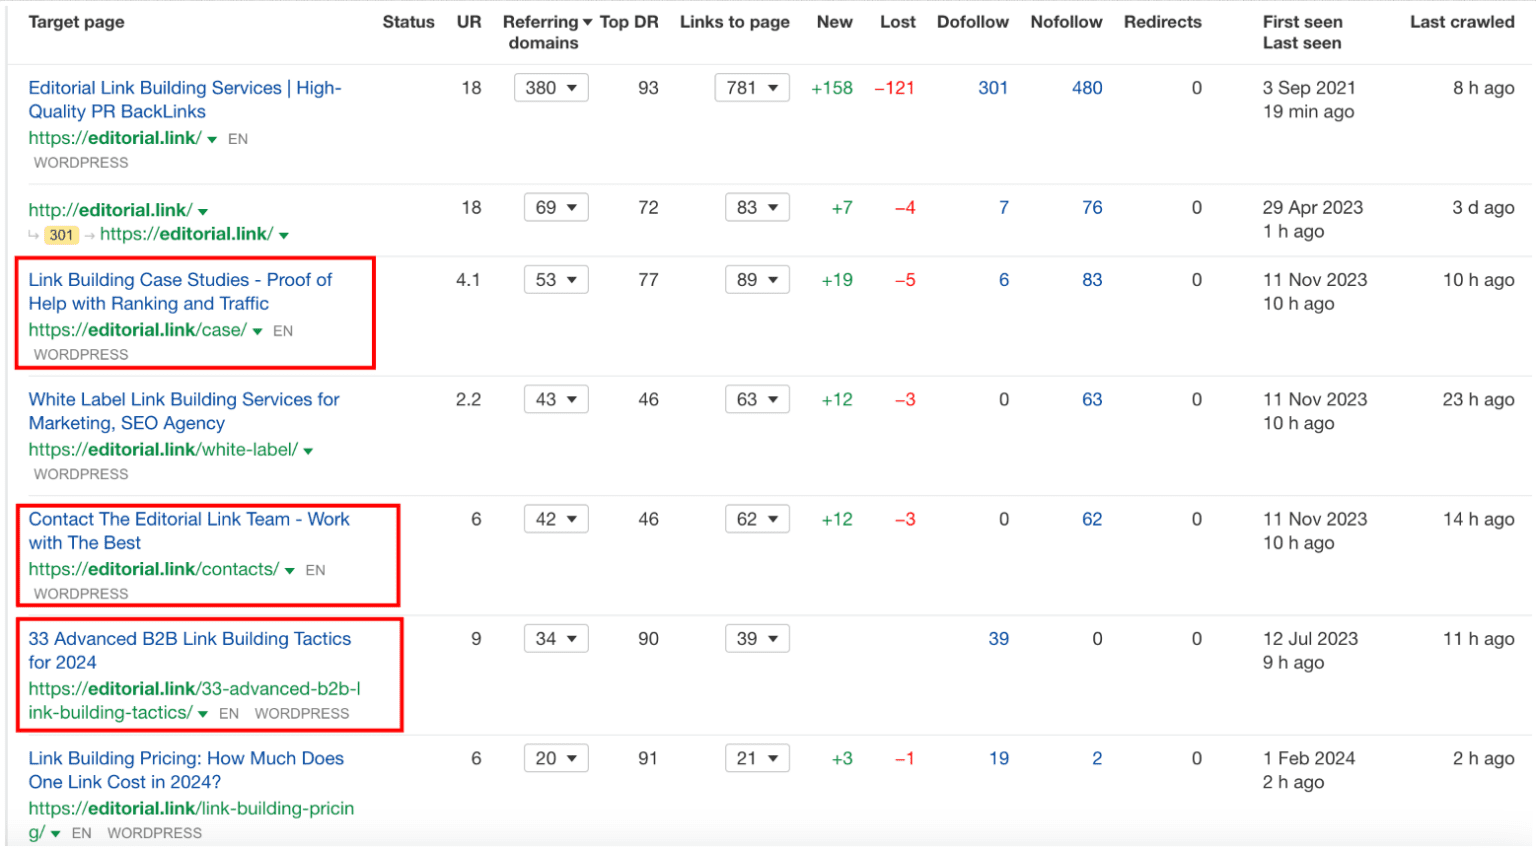Sort by Top DR column header

click(629, 22)
